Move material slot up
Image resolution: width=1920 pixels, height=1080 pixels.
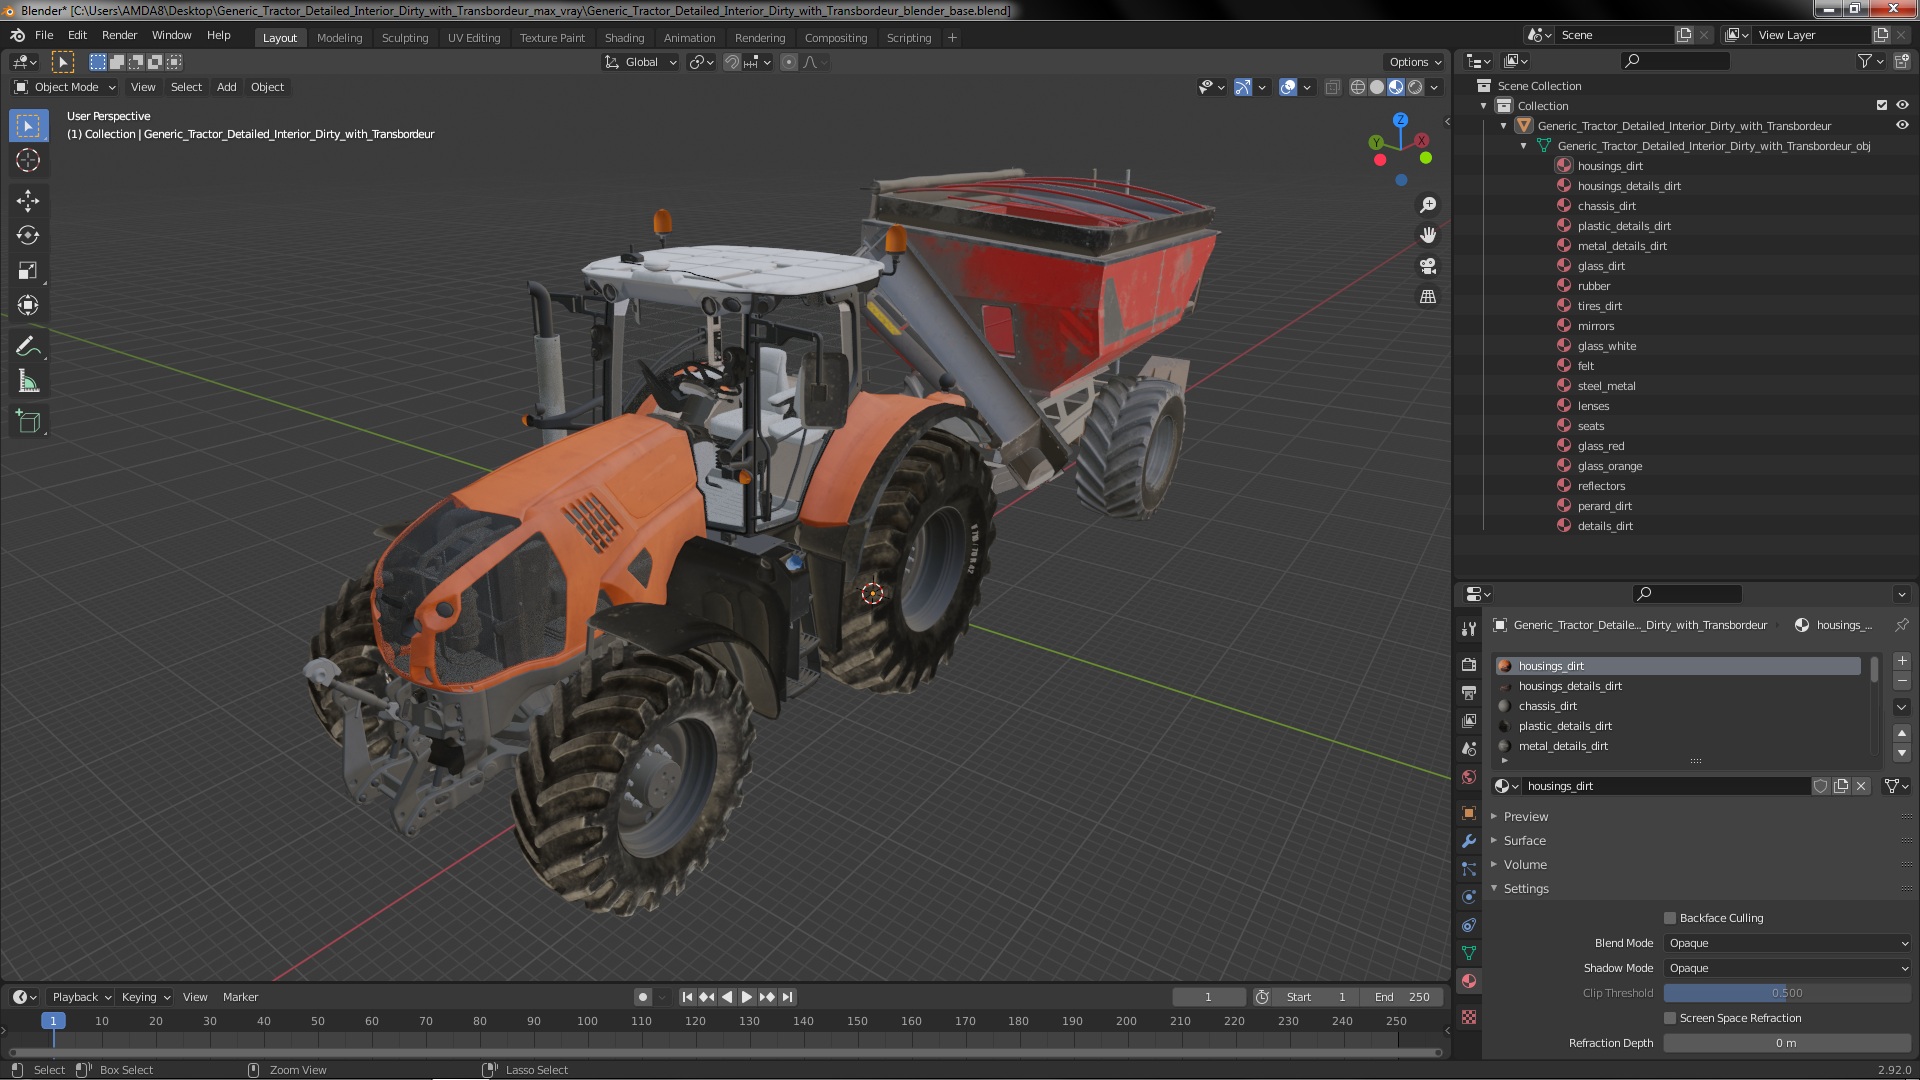point(1902,733)
